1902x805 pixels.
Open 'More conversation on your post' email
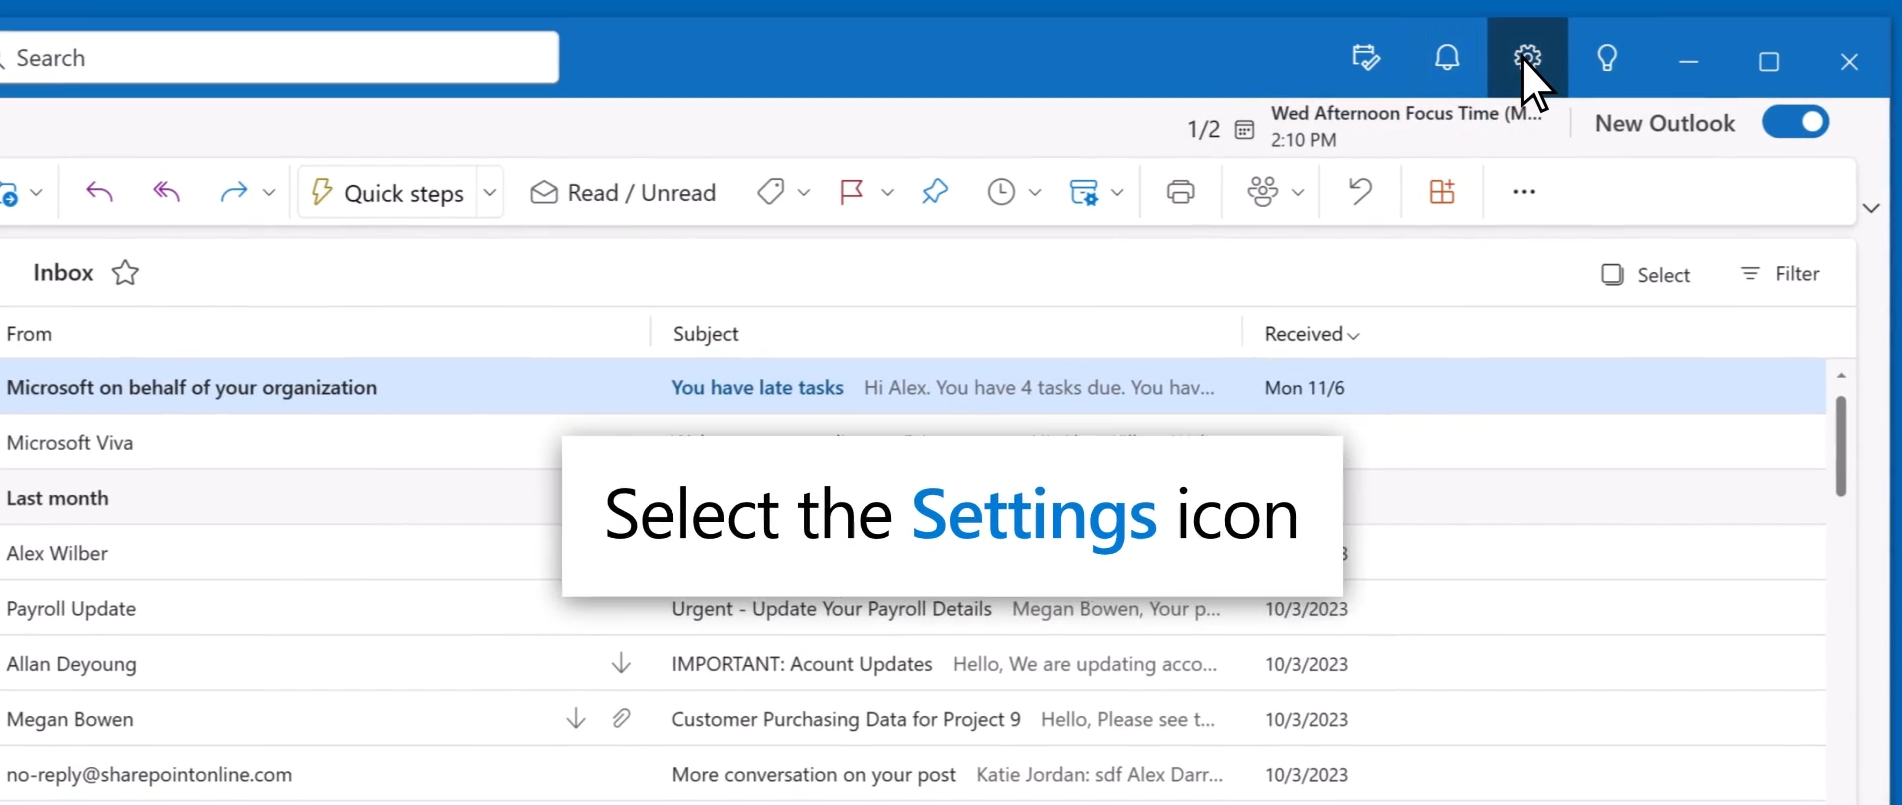pyautogui.click(x=912, y=774)
